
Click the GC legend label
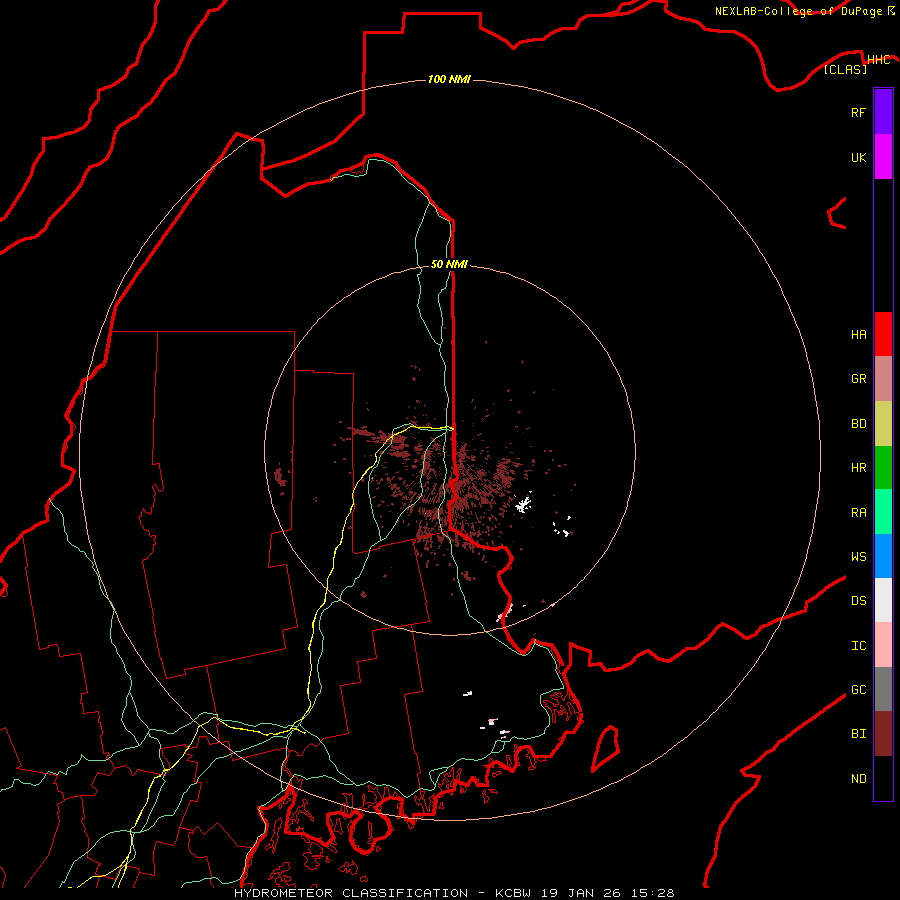pos(858,689)
